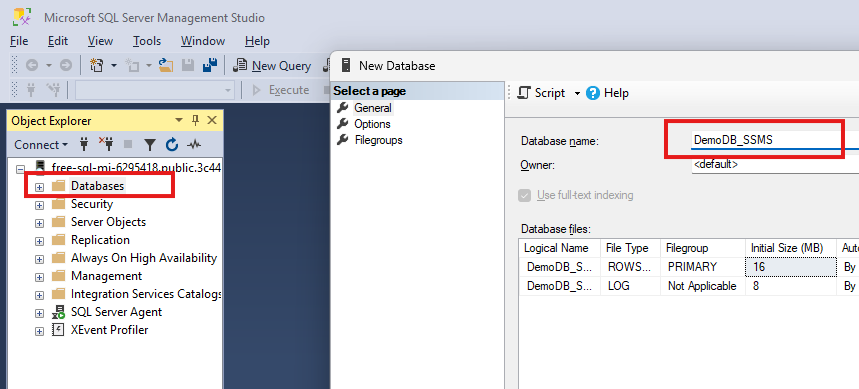Open the File menu

coord(19,41)
